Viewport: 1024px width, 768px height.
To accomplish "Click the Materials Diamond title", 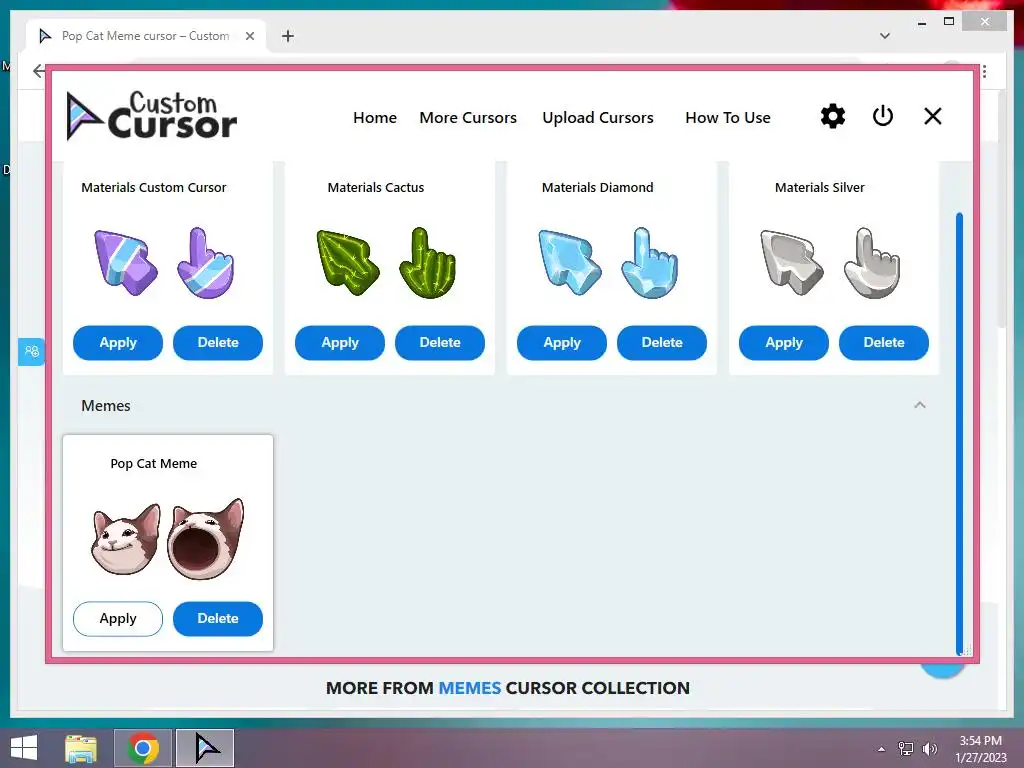I will click(x=598, y=187).
